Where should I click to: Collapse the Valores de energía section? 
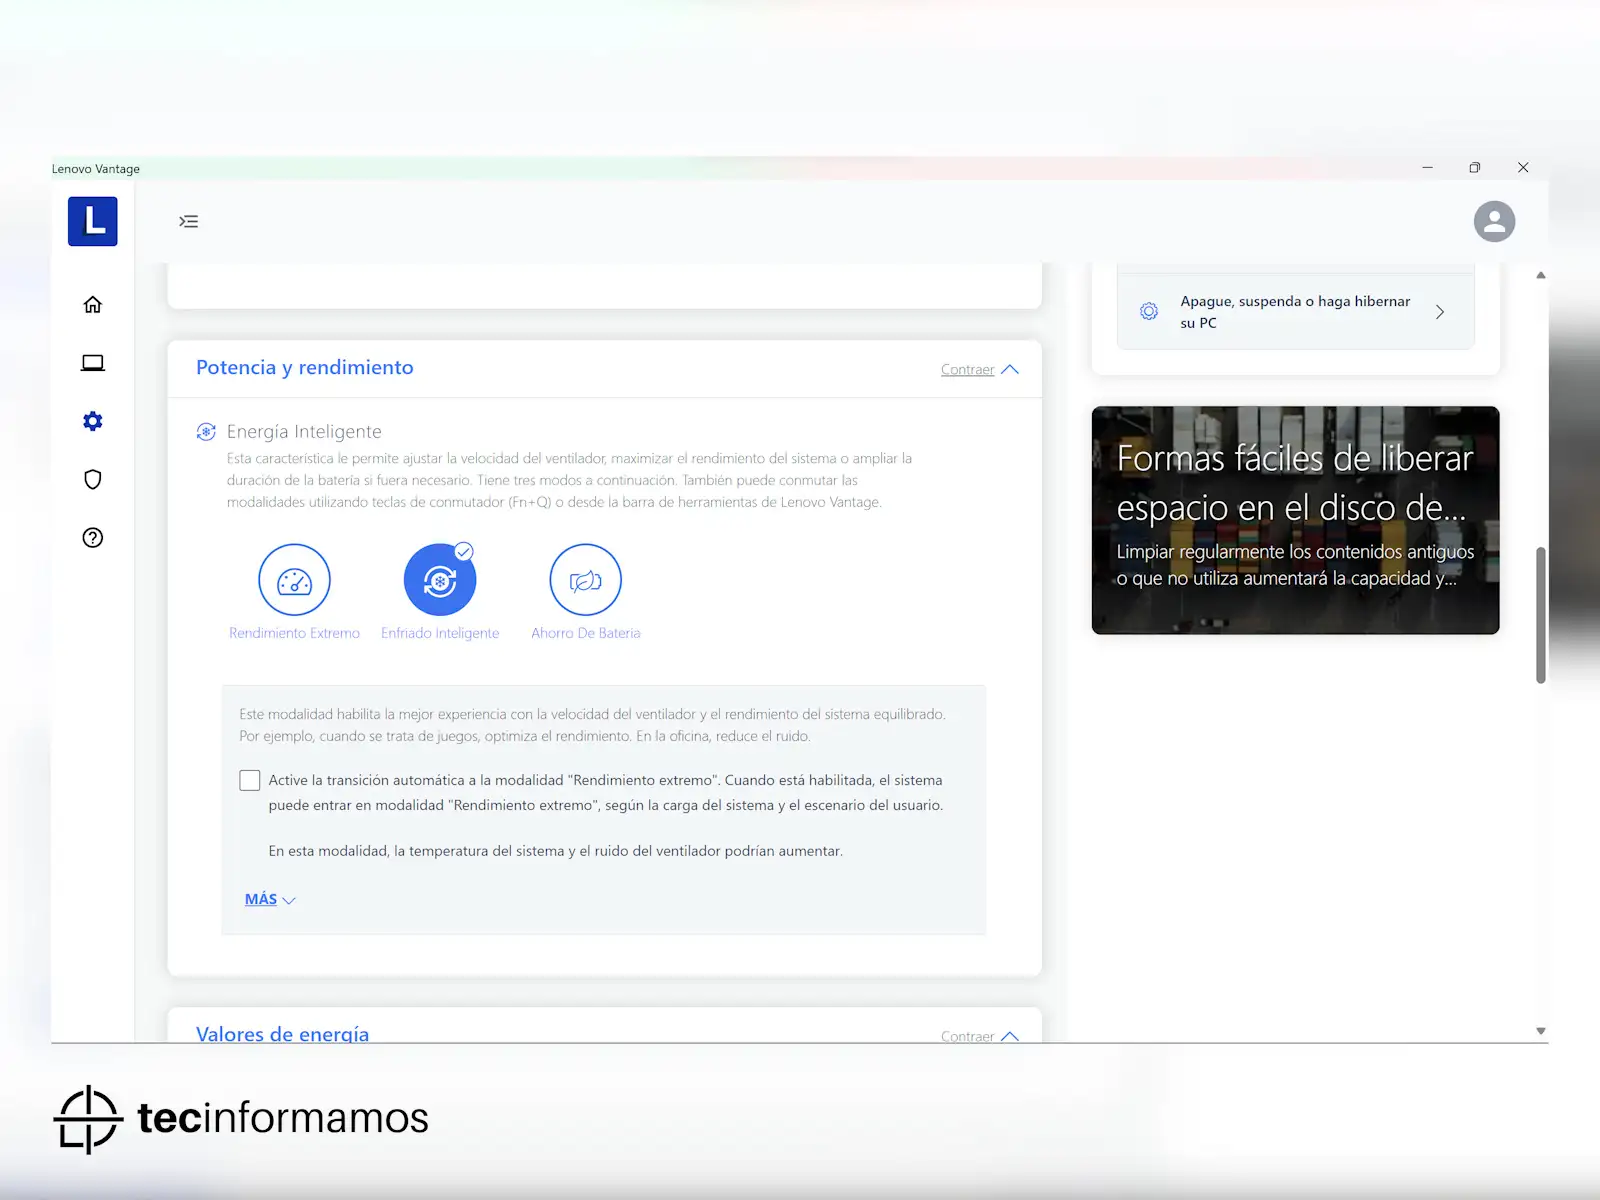979,1035
